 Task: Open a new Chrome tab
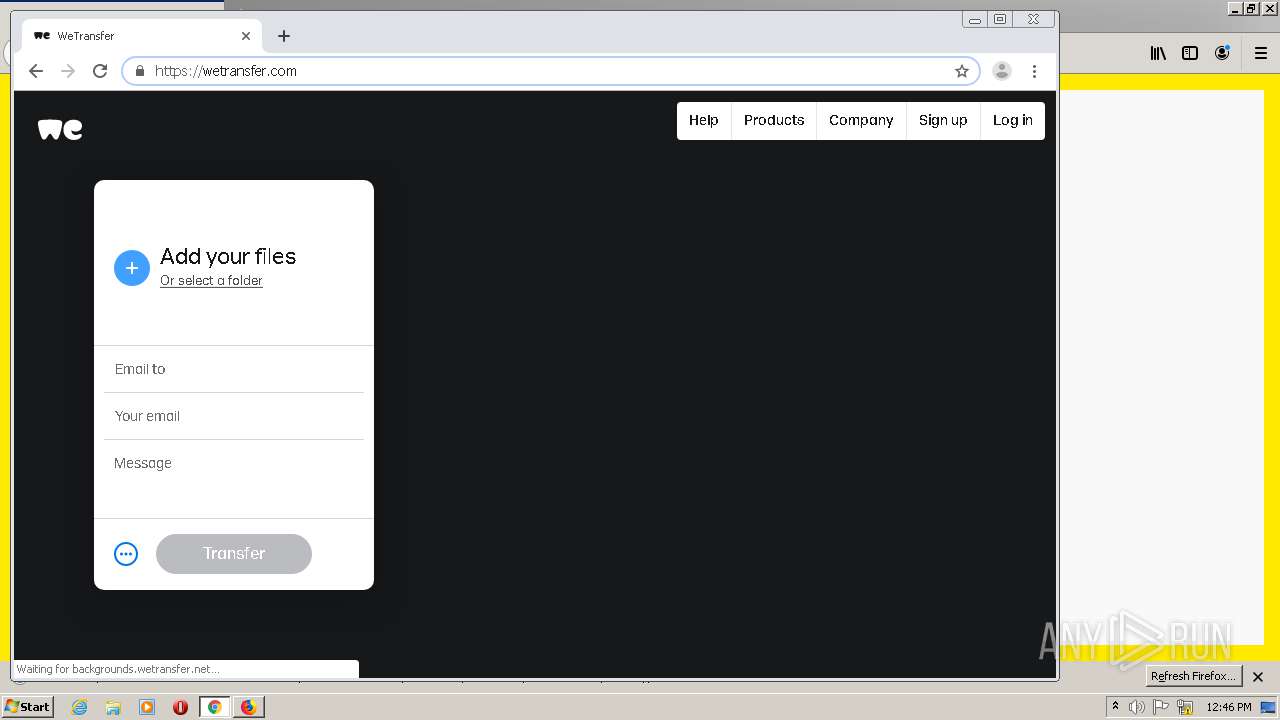[284, 36]
